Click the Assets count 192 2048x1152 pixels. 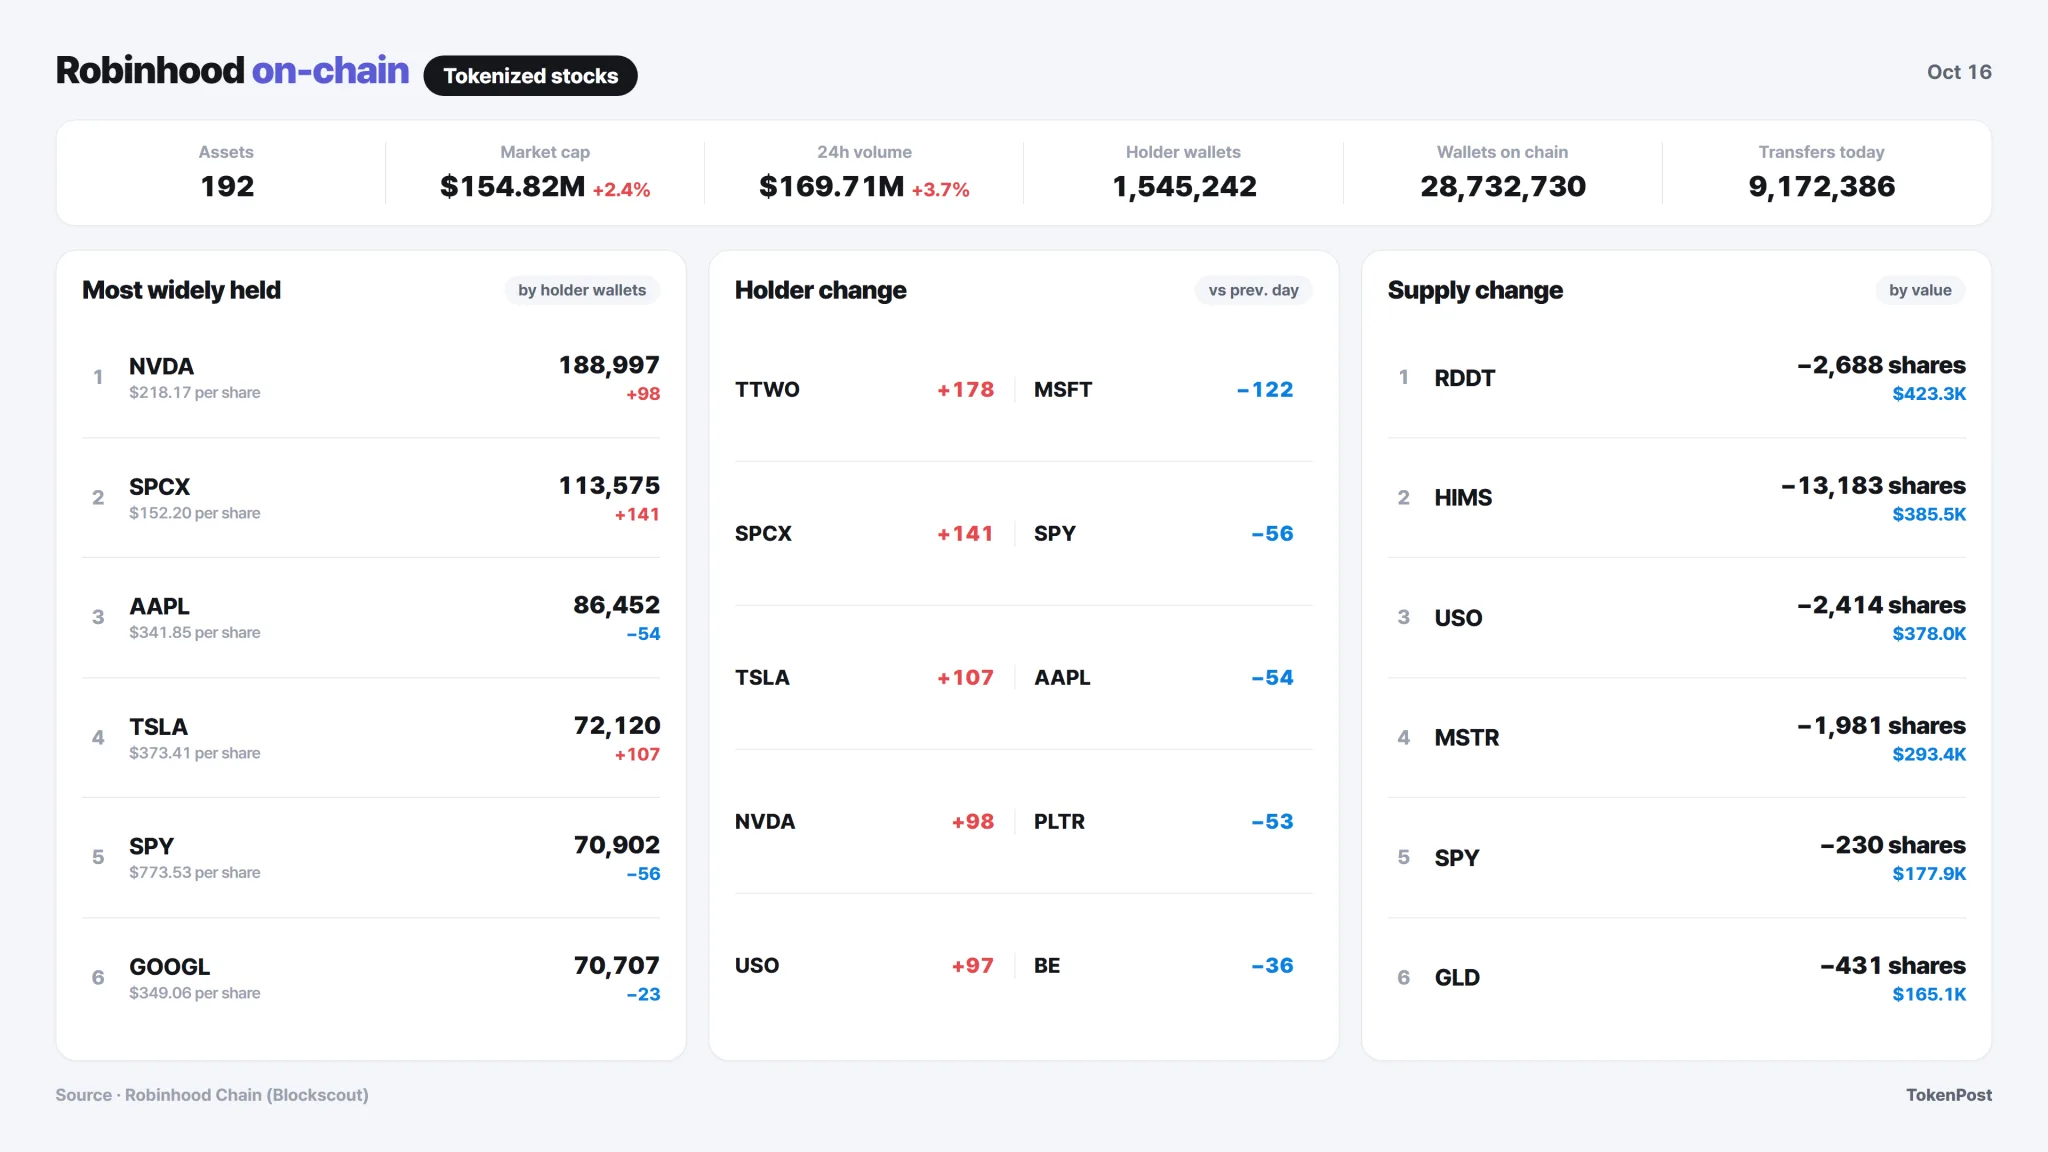coord(227,186)
